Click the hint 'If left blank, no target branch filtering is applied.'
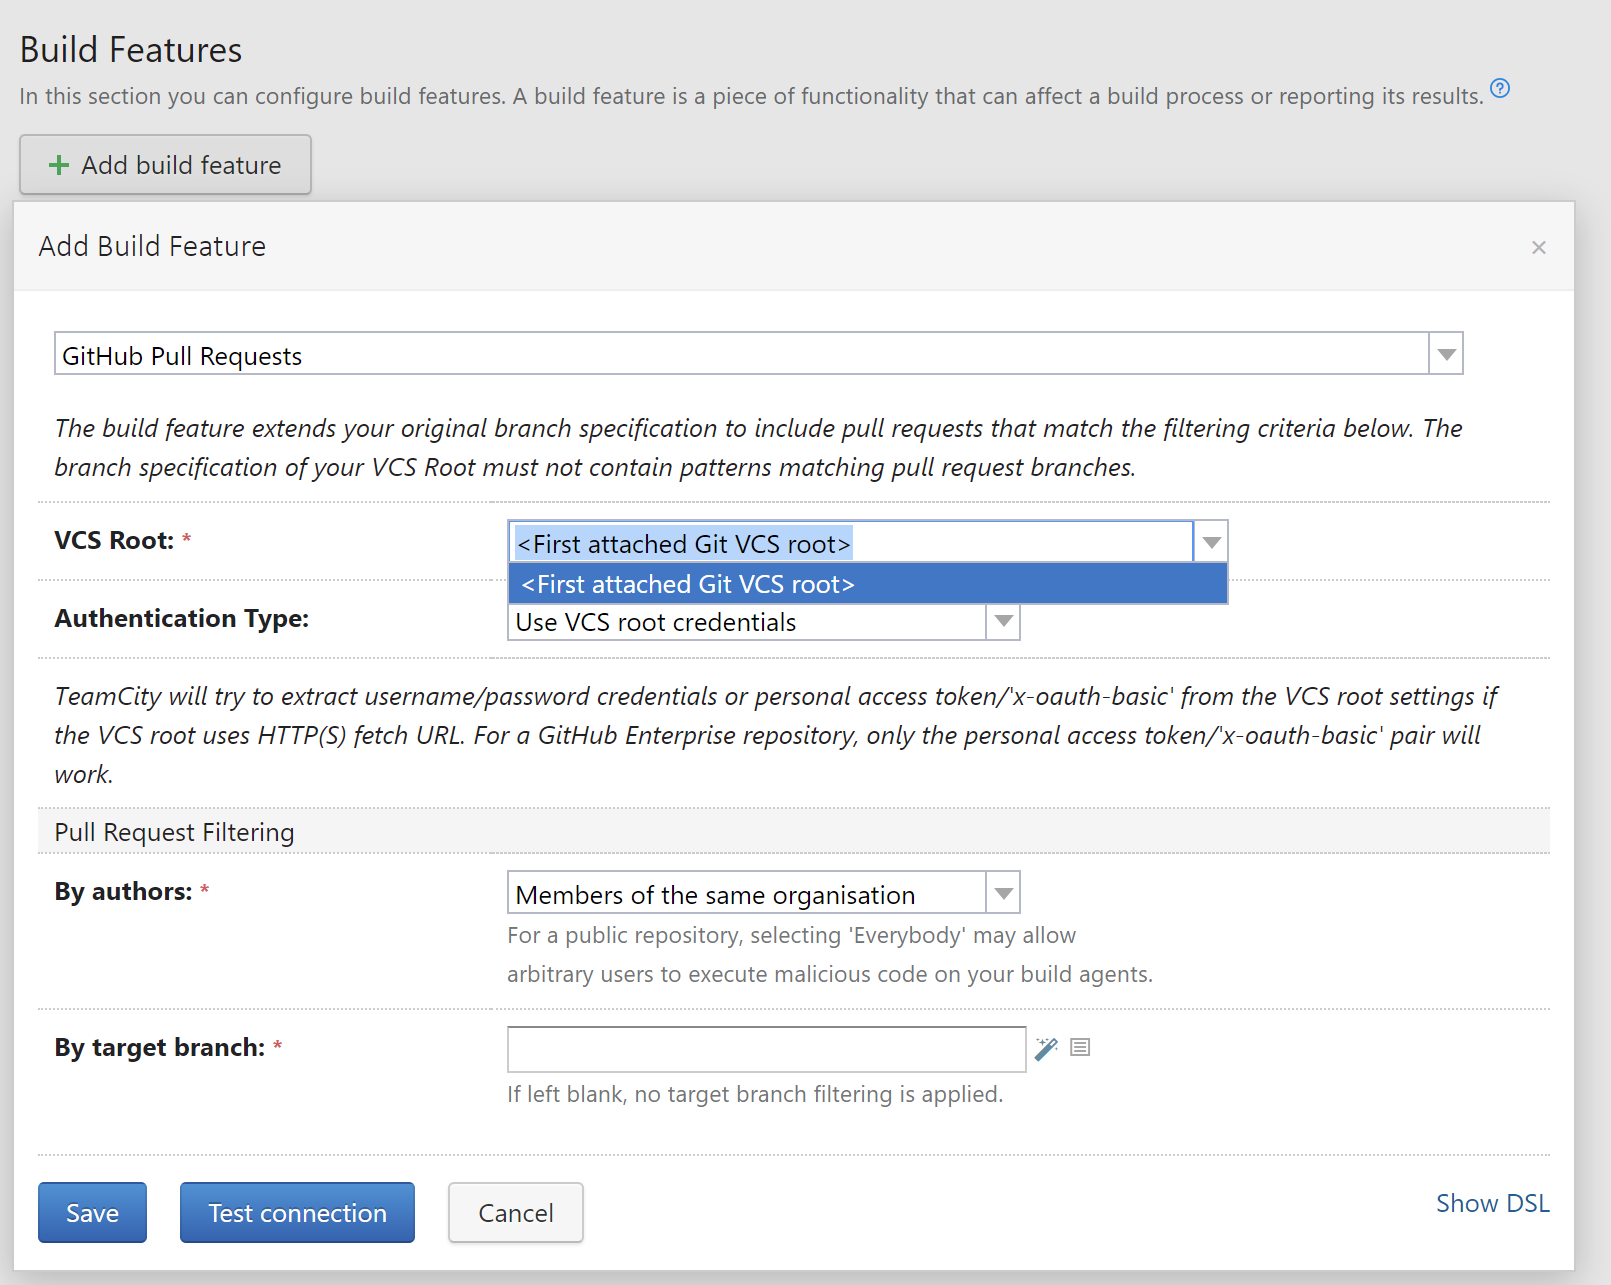Viewport: 1611px width, 1285px height. coord(755,1094)
